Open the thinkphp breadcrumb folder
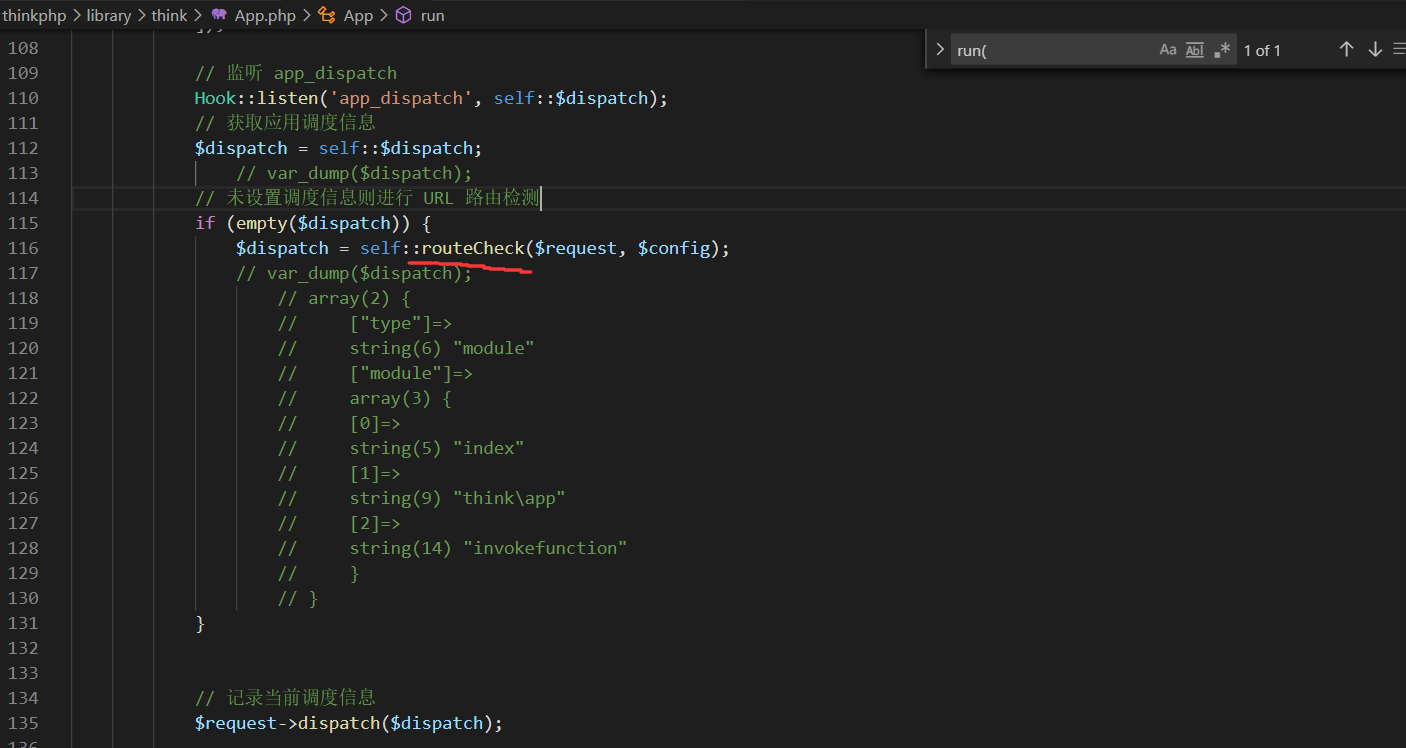 coord(33,15)
